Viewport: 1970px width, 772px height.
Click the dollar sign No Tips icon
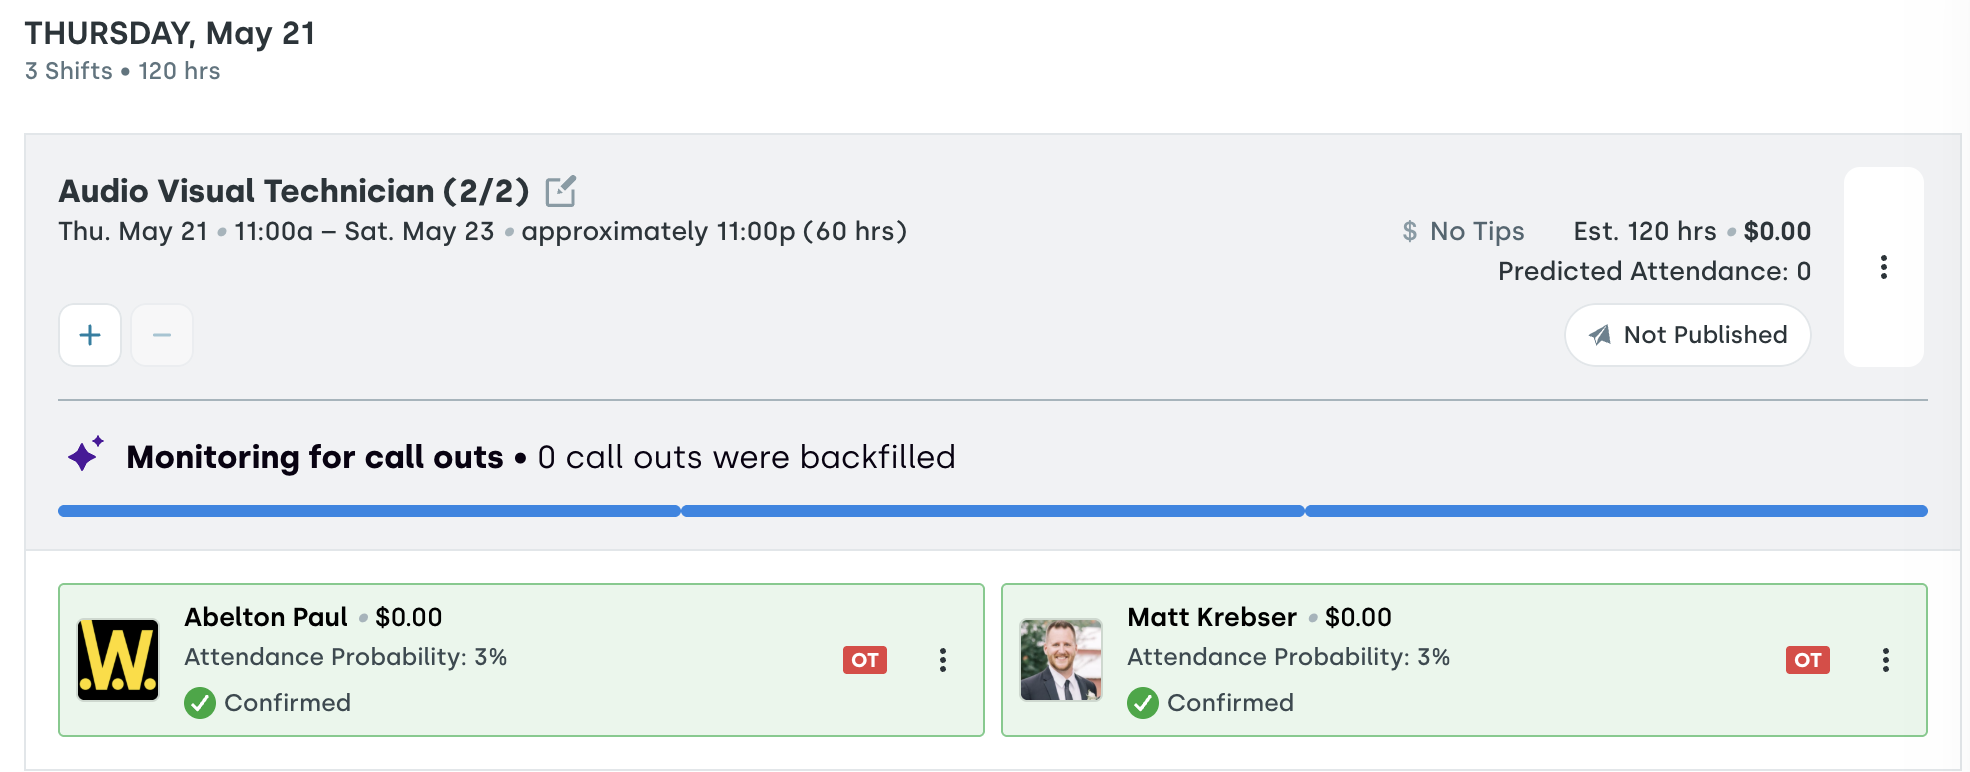click(1410, 232)
